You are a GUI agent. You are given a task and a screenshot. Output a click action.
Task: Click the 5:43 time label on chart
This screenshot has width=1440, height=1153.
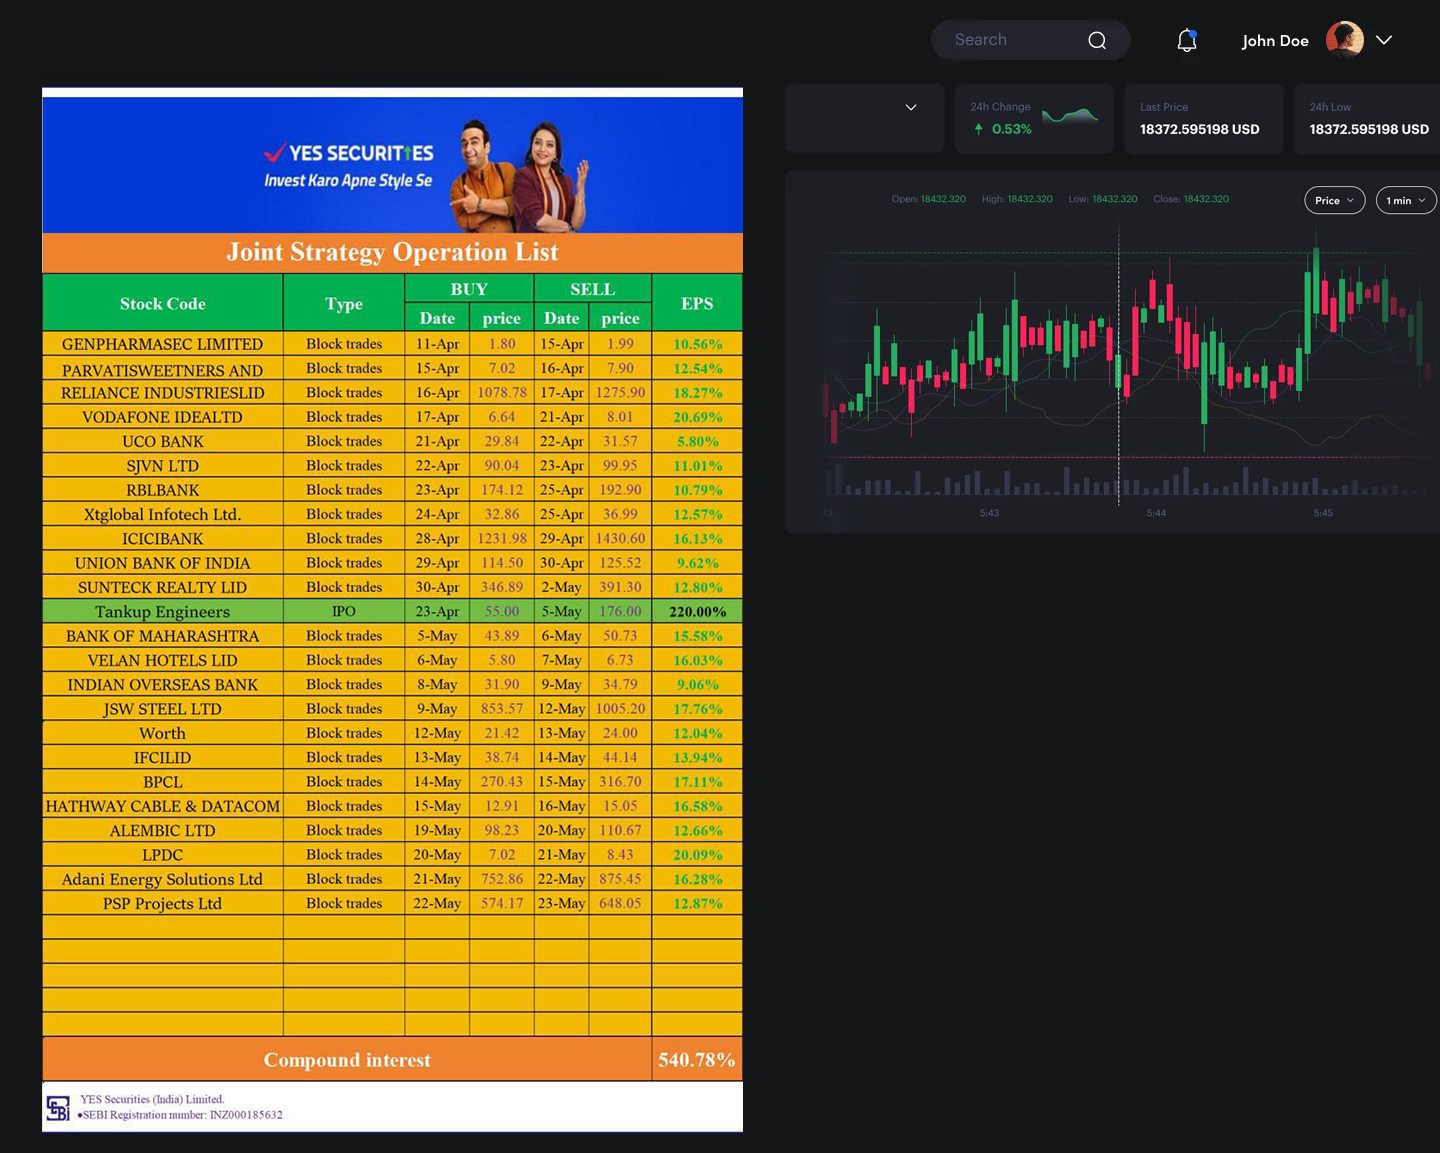point(989,513)
